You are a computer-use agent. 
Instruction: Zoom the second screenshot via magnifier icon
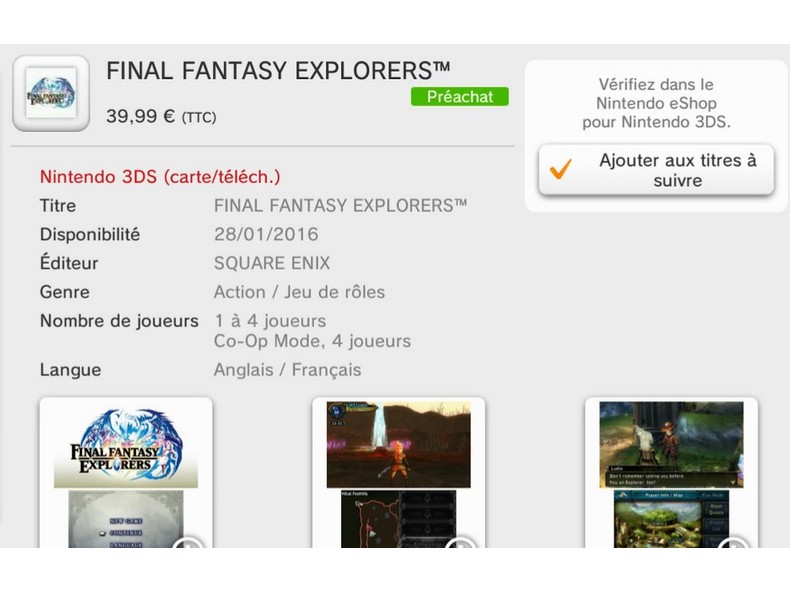[x=460, y=543]
